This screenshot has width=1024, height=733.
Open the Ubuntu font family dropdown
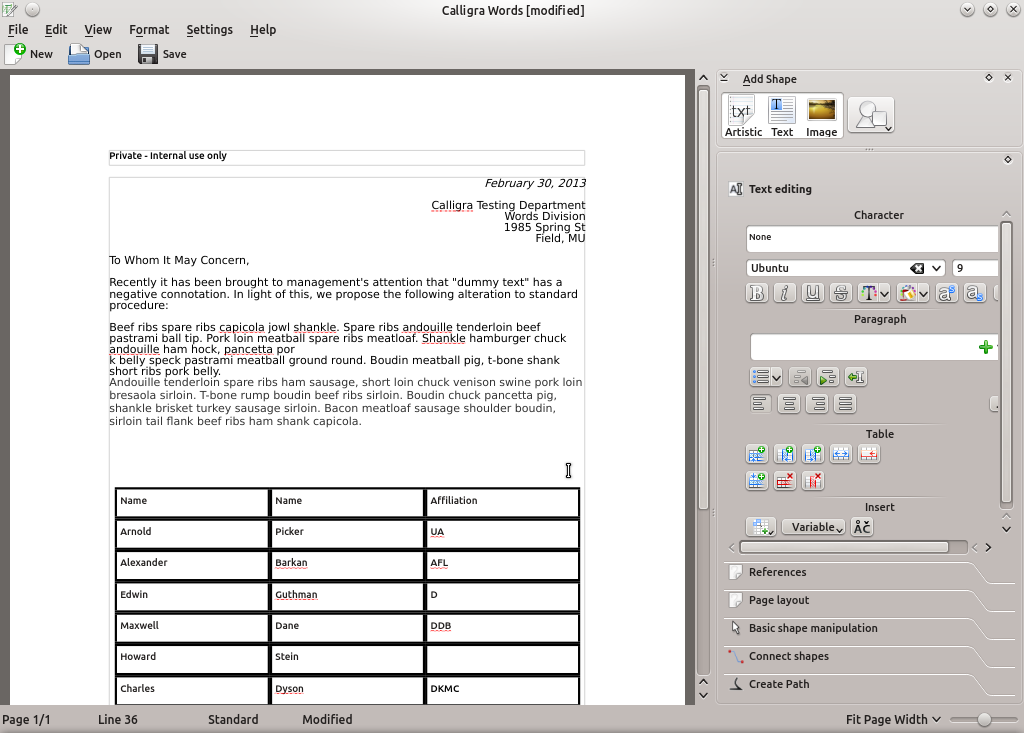(x=936, y=268)
